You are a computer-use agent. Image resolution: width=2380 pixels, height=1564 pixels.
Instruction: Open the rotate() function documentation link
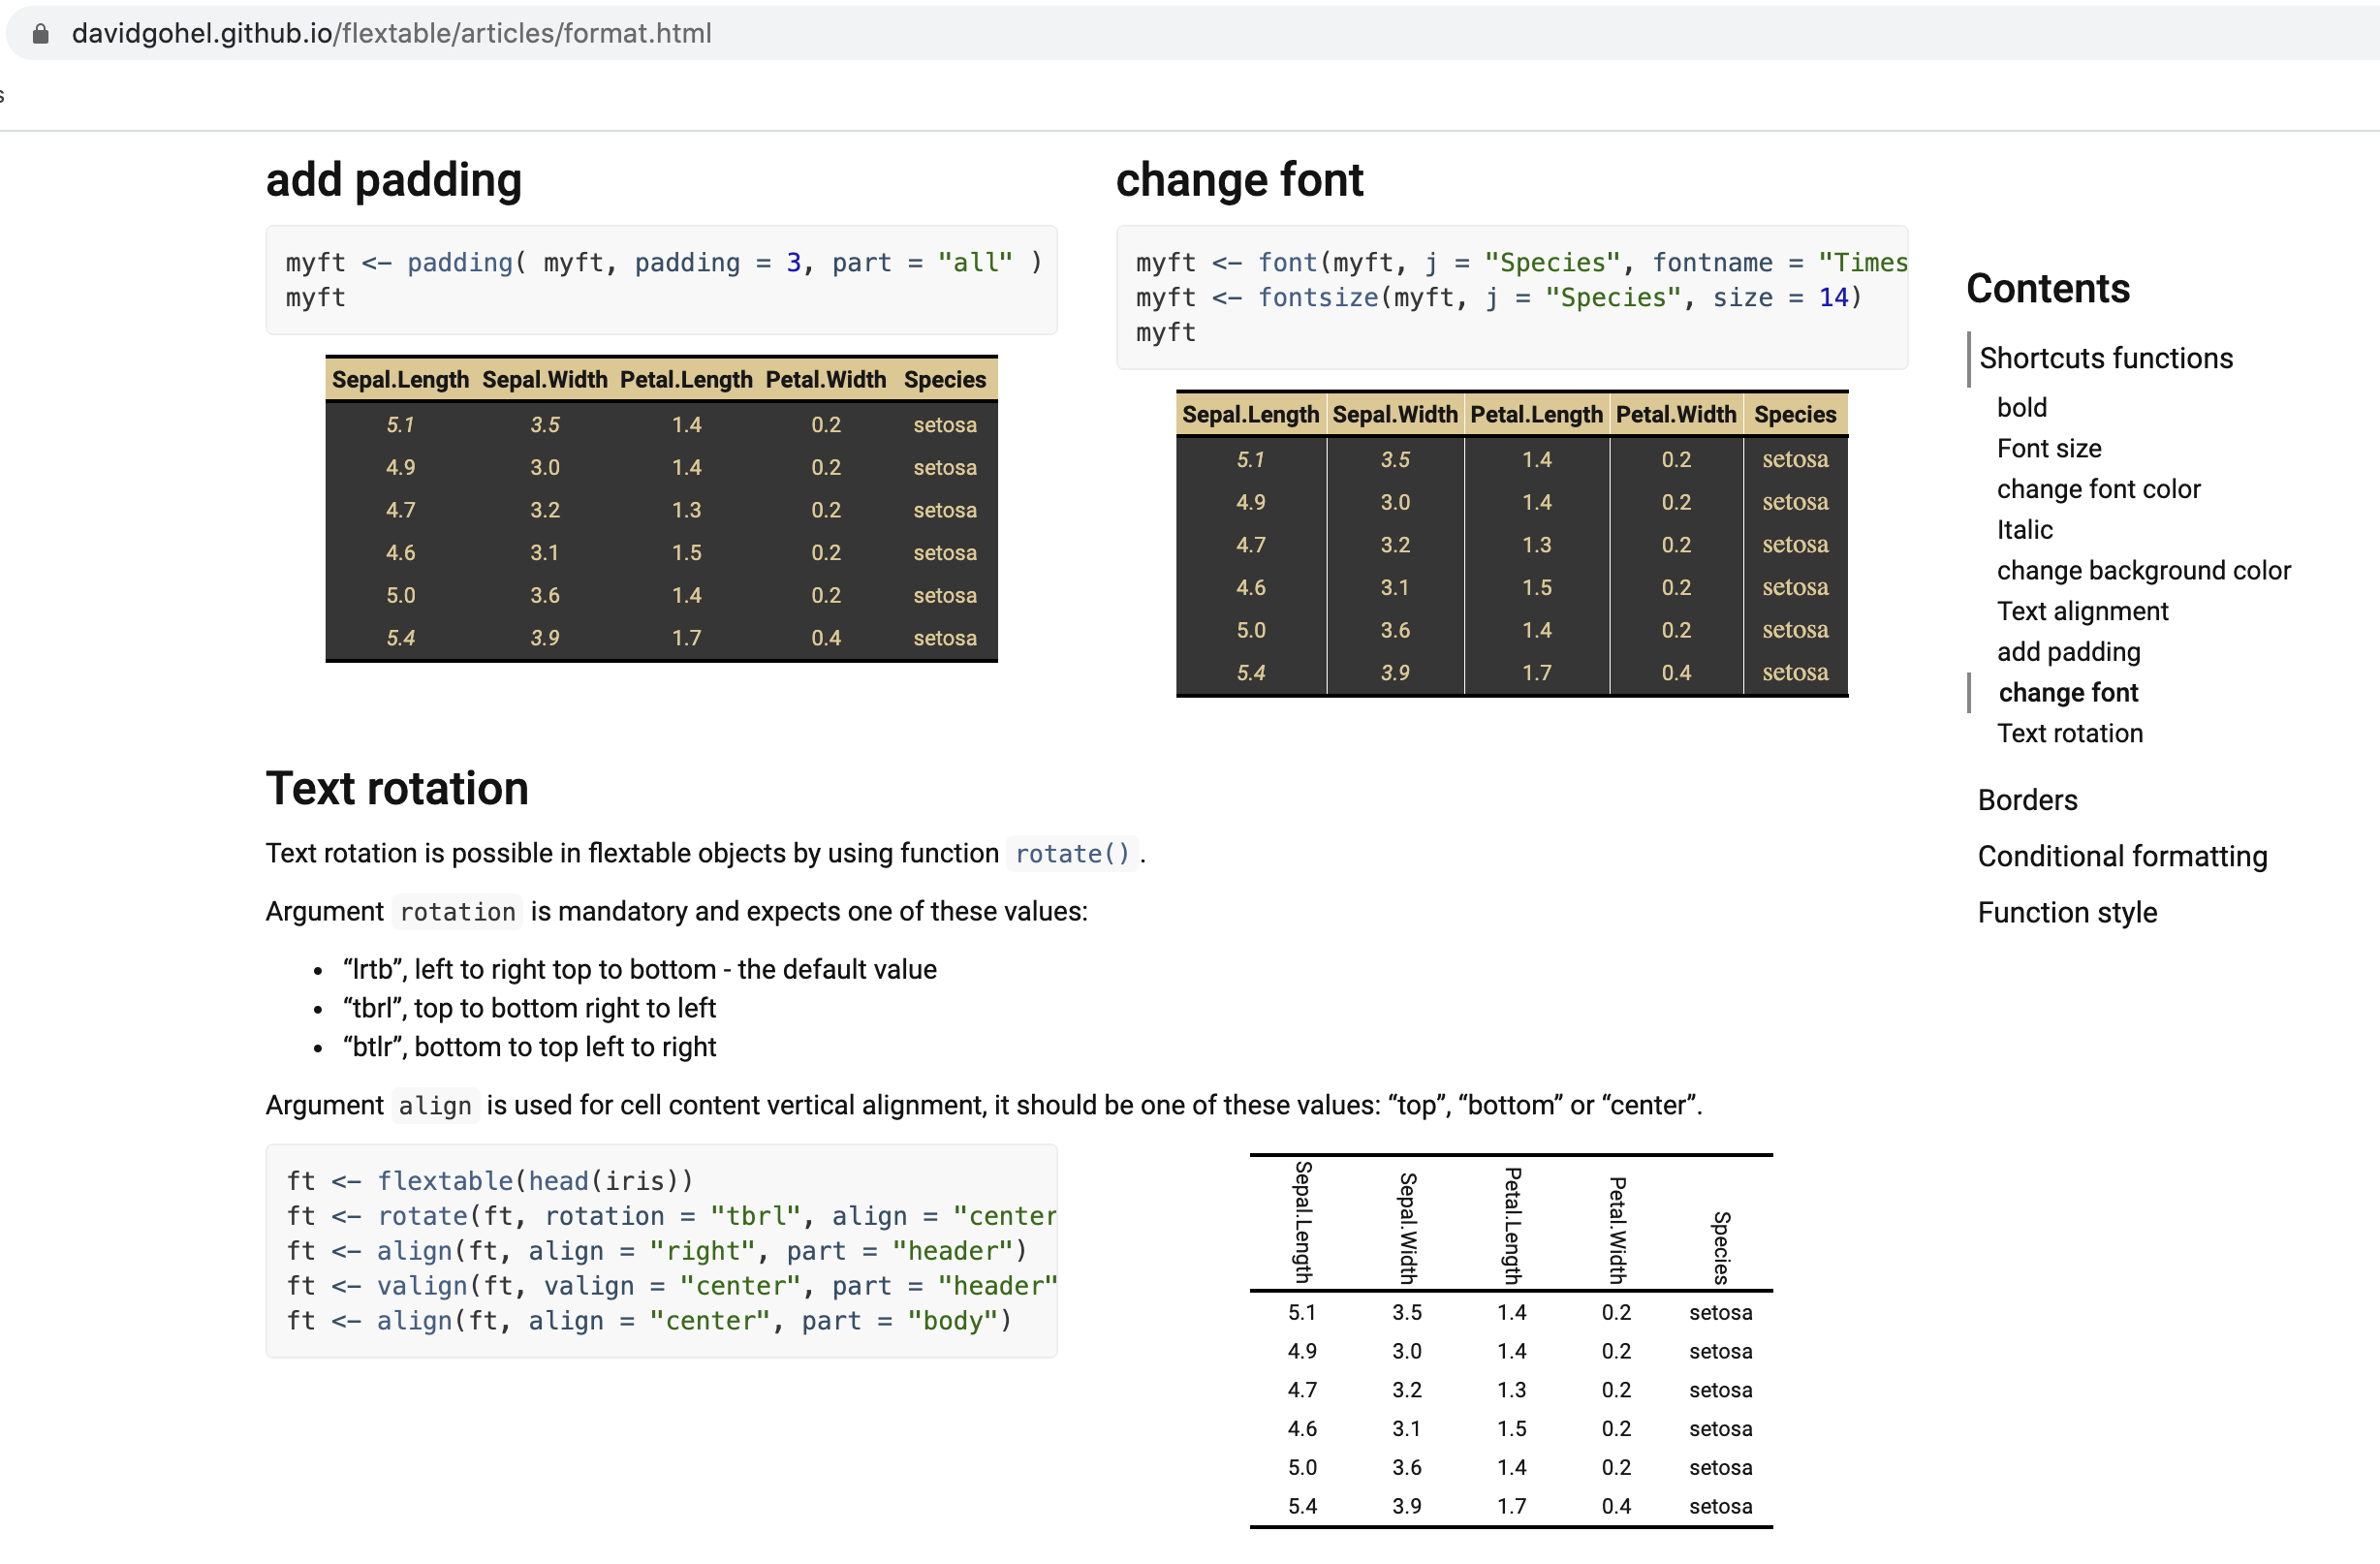(x=1071, y=853)
